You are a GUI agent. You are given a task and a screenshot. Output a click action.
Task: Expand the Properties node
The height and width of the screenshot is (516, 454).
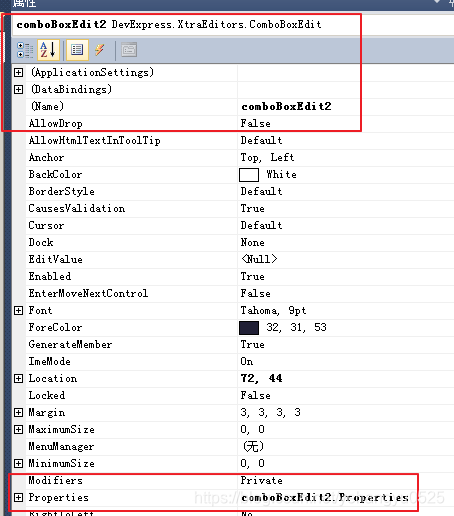click(19, 497)
